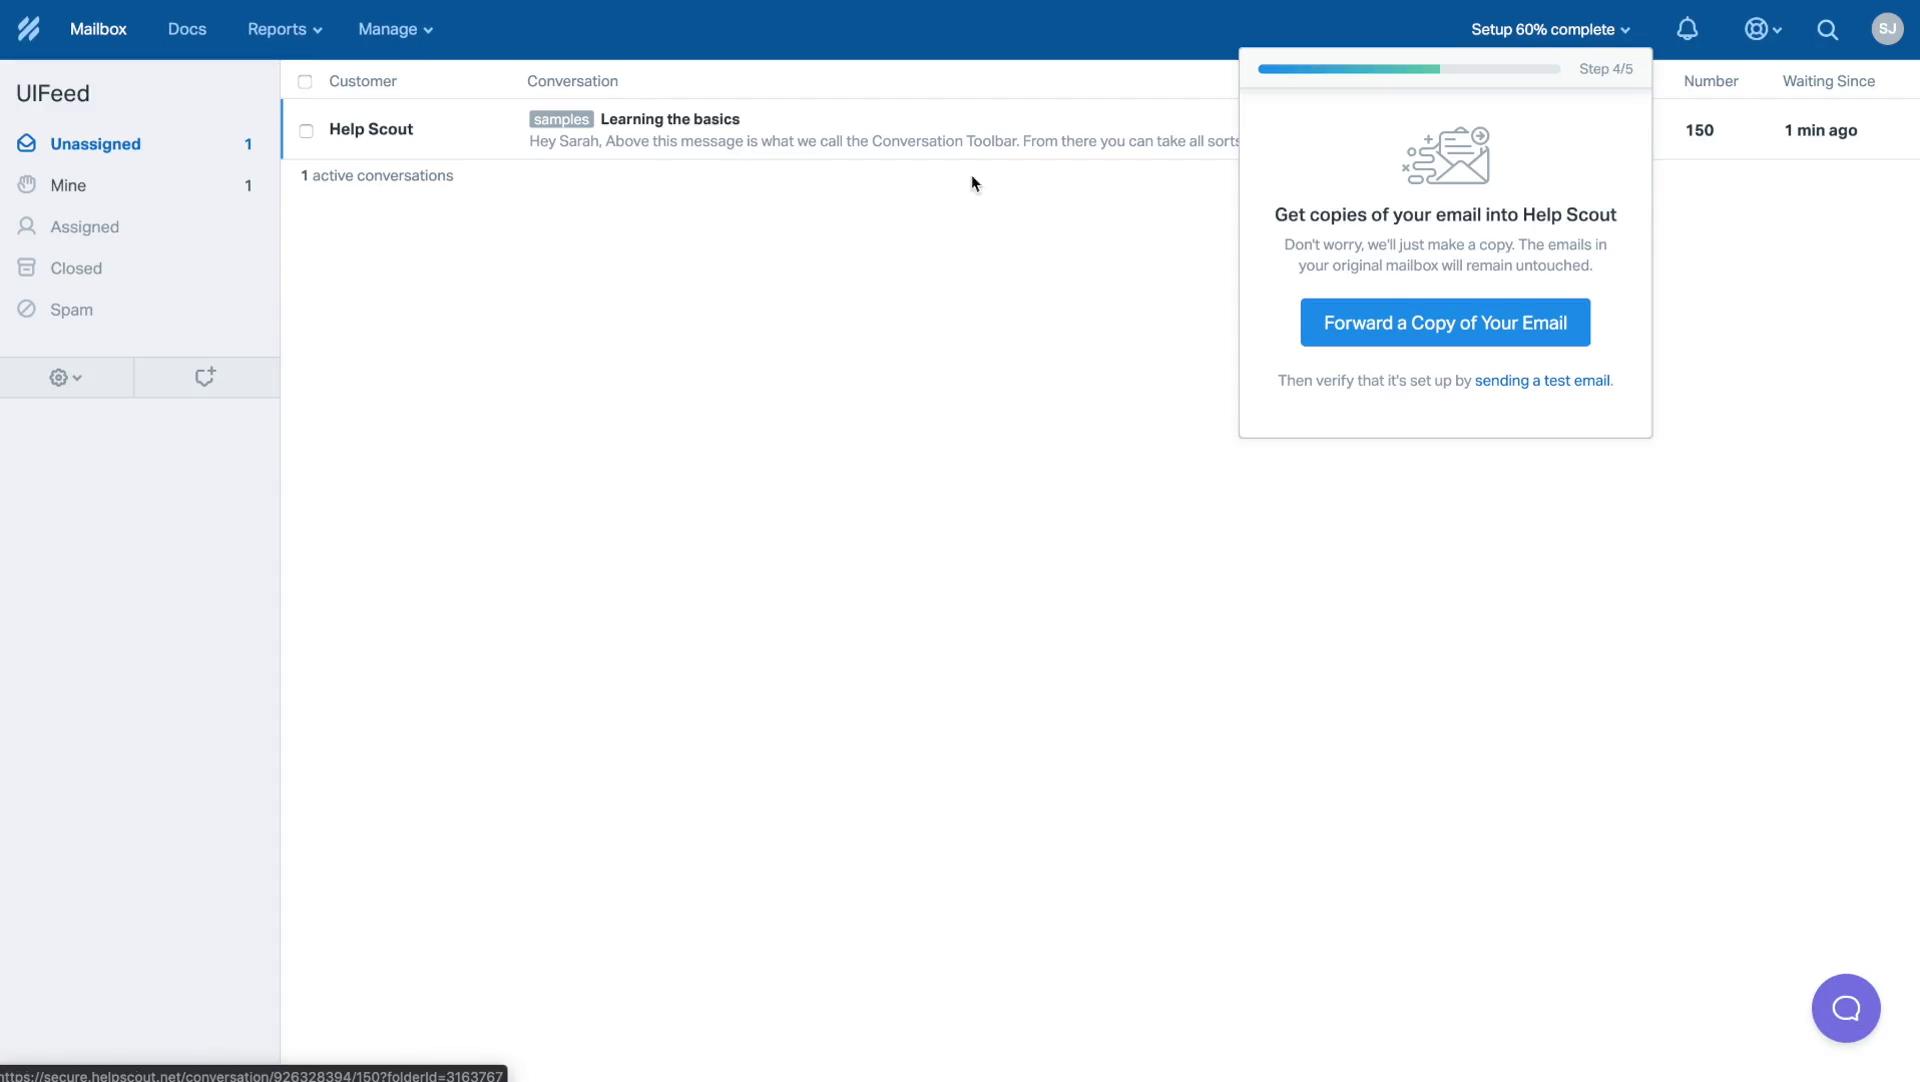Image resolution: width=1920 pixels, height=1082 pixels.
Task: Click the Mailbox navigation icon
Action: (x=98, y=29)
